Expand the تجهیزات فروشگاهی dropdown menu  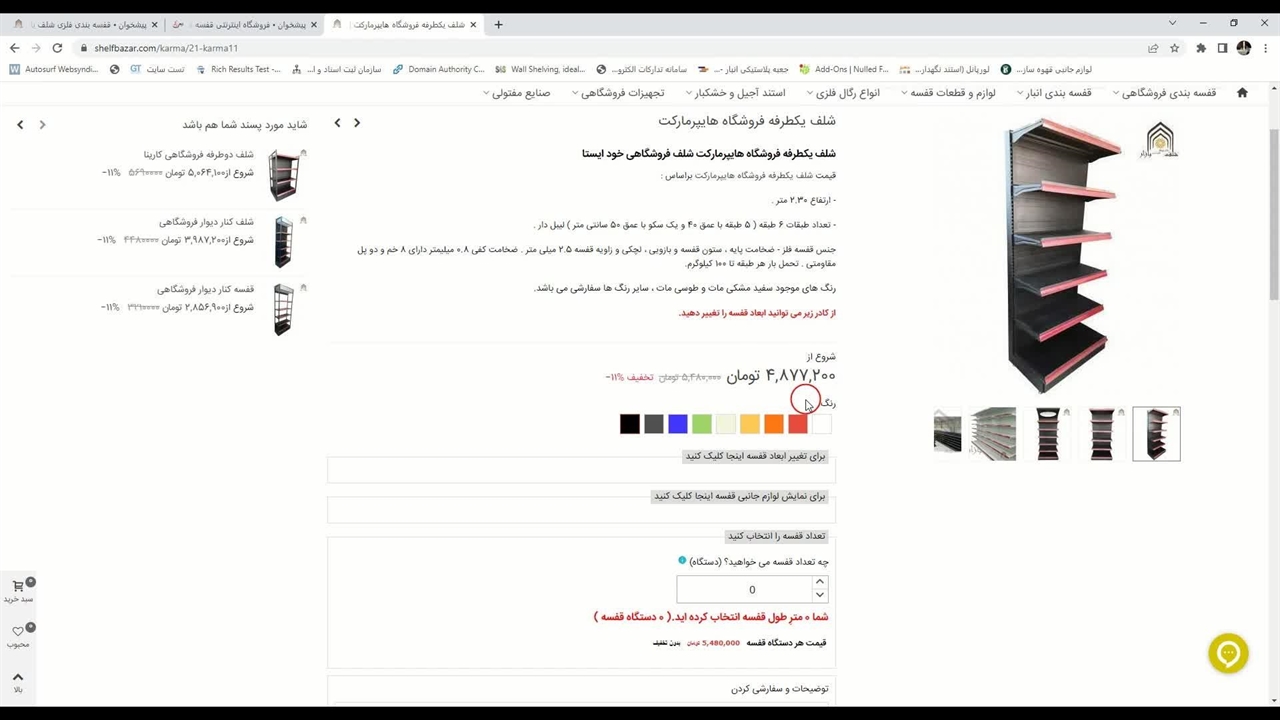tap(619, 93)
